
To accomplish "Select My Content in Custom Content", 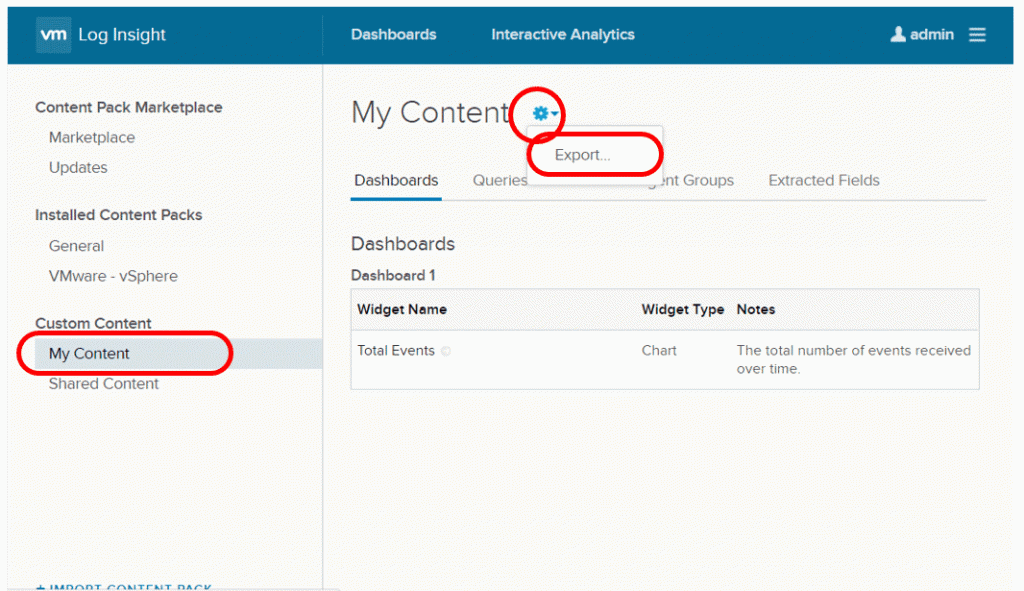I will (x=178, y=353).
